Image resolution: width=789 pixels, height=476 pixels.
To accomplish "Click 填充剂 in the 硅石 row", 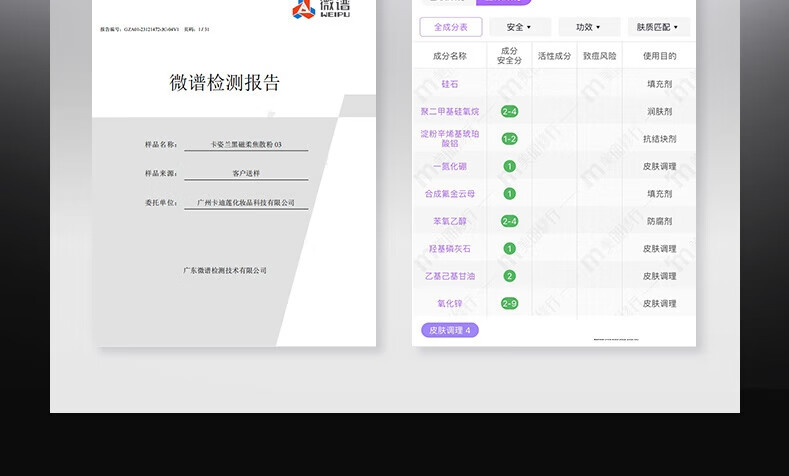I will pyautogui.click(x=659, y=84).
